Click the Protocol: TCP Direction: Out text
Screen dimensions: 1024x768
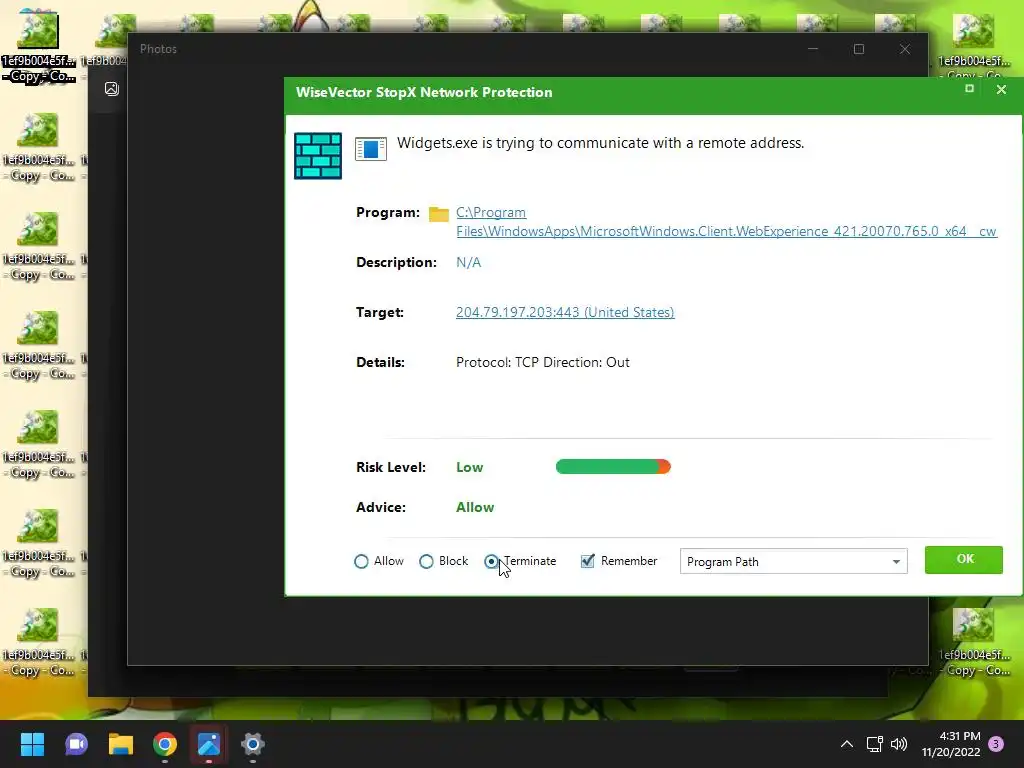543,362
